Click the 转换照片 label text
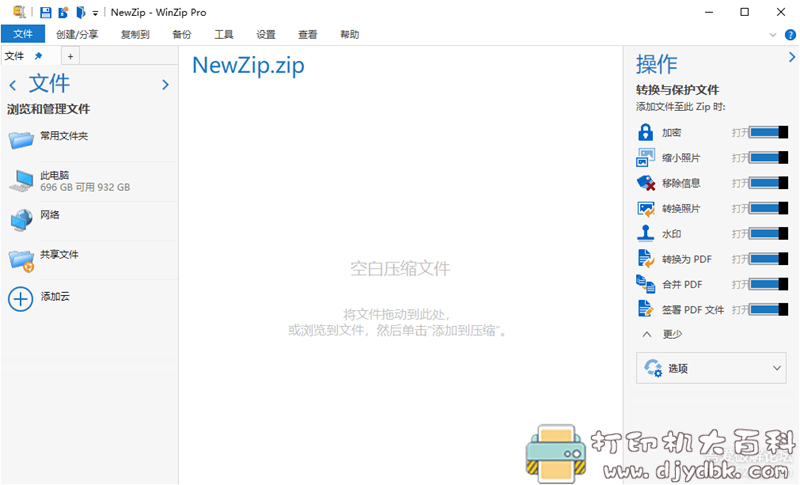Screen dimensions: 800x485 681,209
